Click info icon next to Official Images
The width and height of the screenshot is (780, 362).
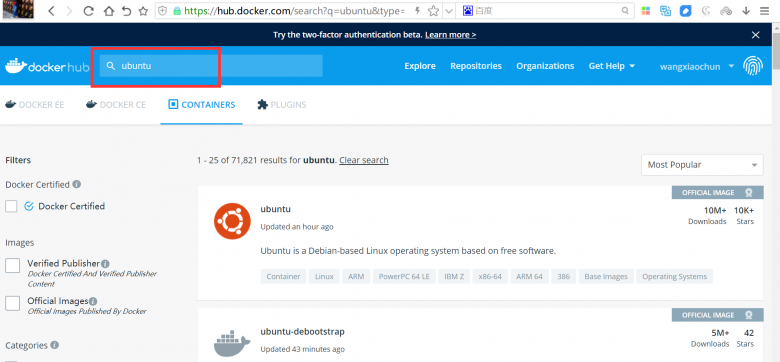(93, 301)
